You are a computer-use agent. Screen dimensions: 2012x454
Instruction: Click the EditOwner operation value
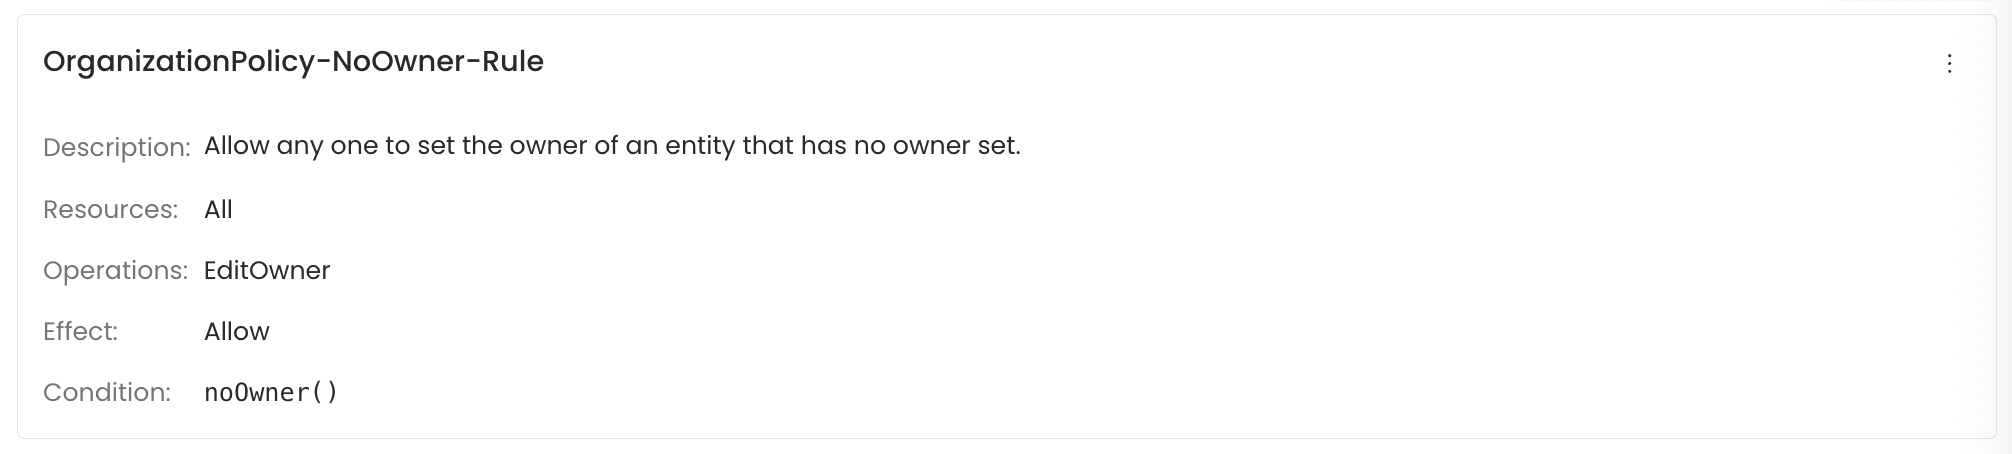(x=267, y=271)
